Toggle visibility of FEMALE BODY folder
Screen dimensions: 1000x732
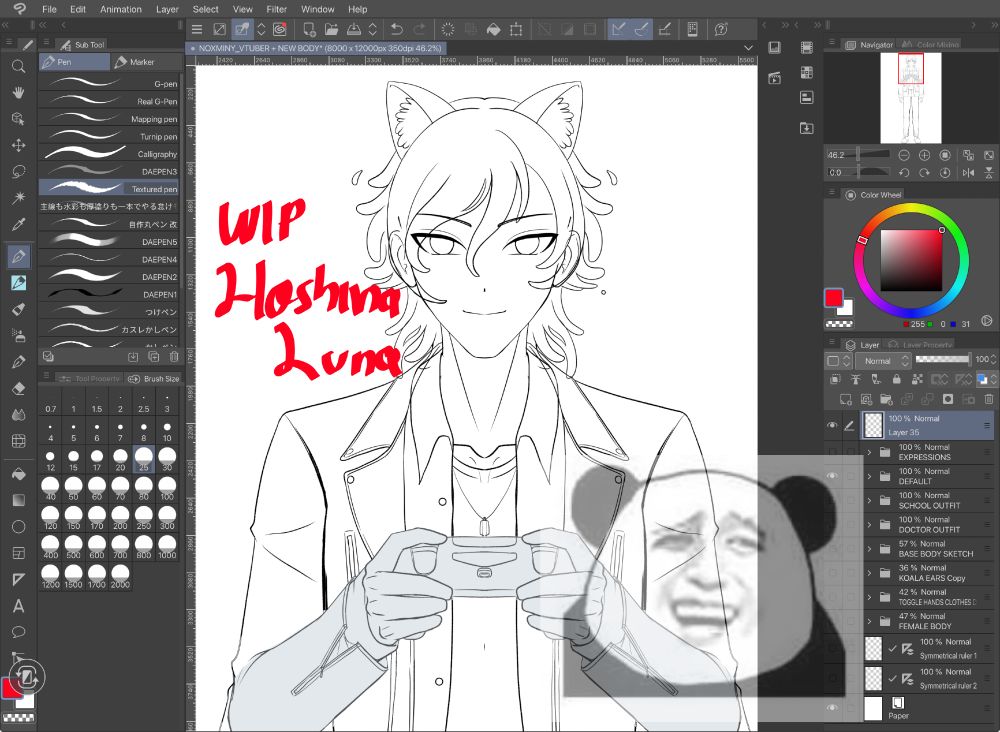[x=832, y=621]
